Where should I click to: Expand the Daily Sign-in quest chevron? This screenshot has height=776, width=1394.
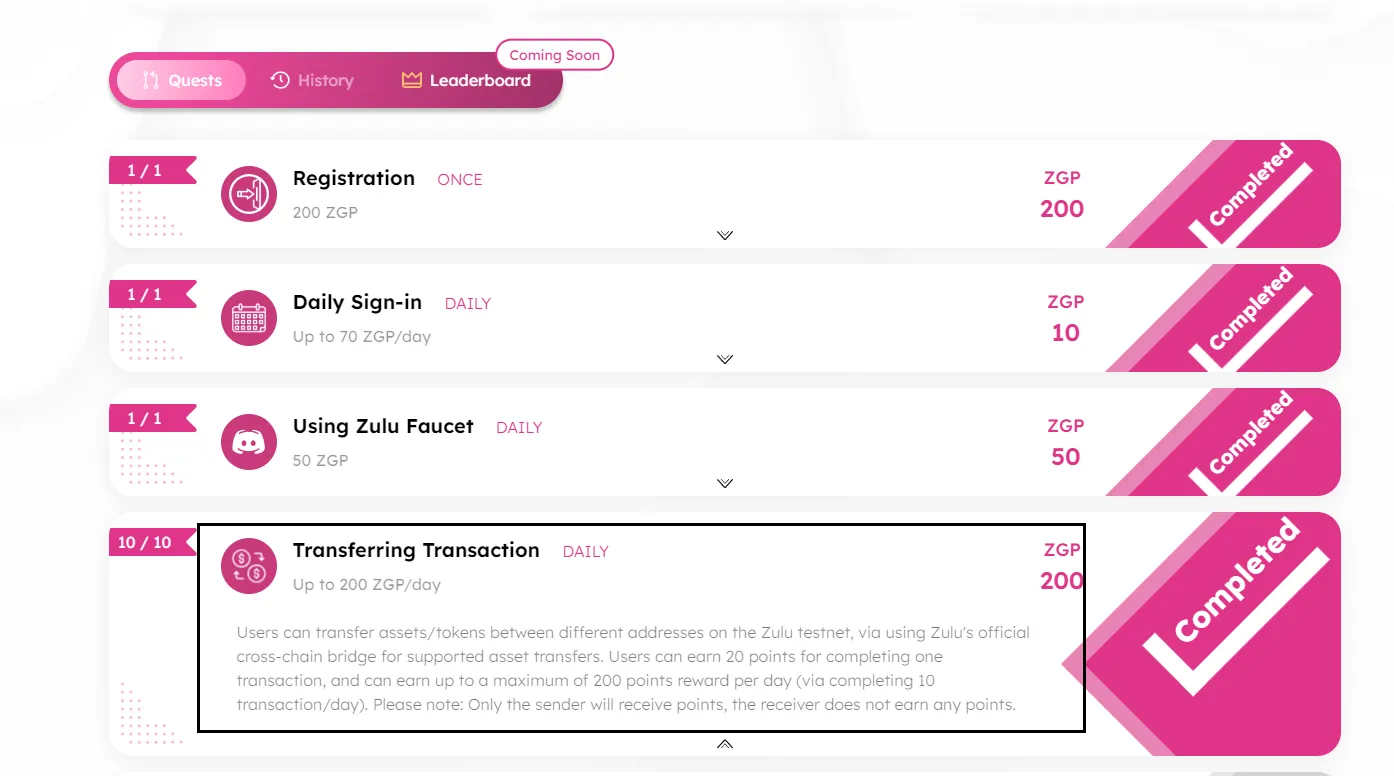coord(725,359)
